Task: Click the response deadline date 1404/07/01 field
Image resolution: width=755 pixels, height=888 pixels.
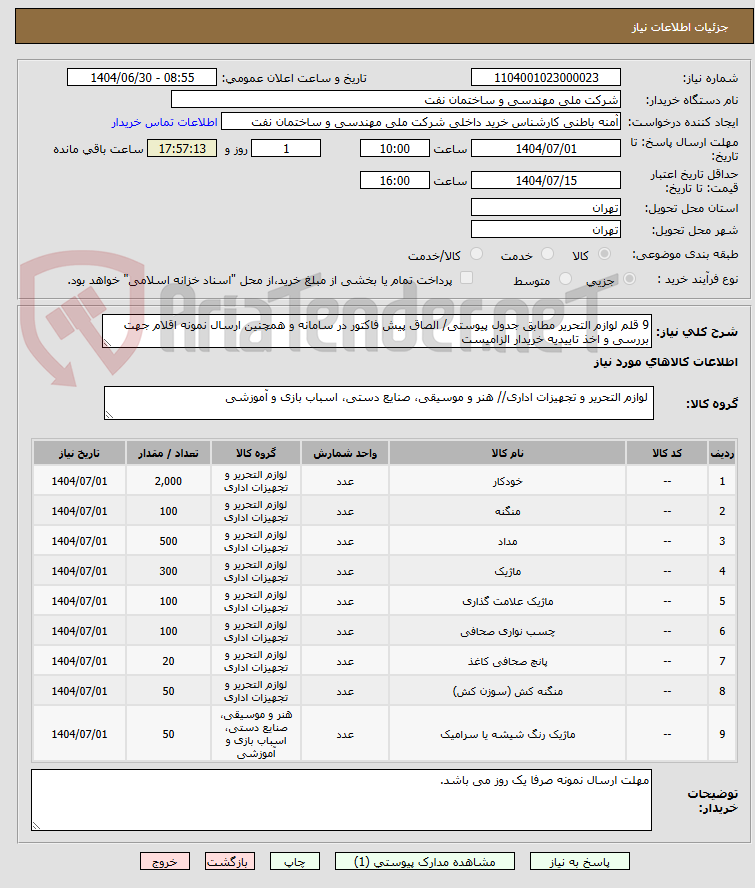Action: tap(545, 148)
